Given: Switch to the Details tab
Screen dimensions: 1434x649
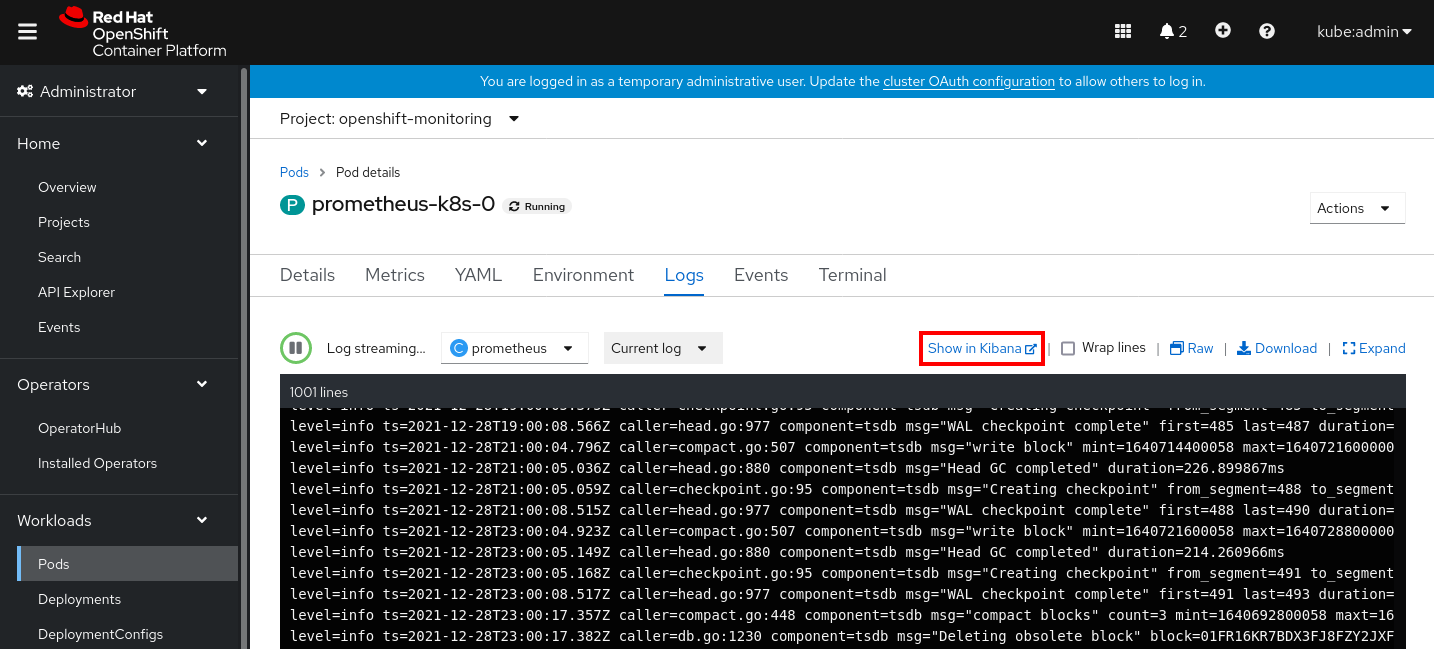Looking at the screenshot, I should pos(307,275).
